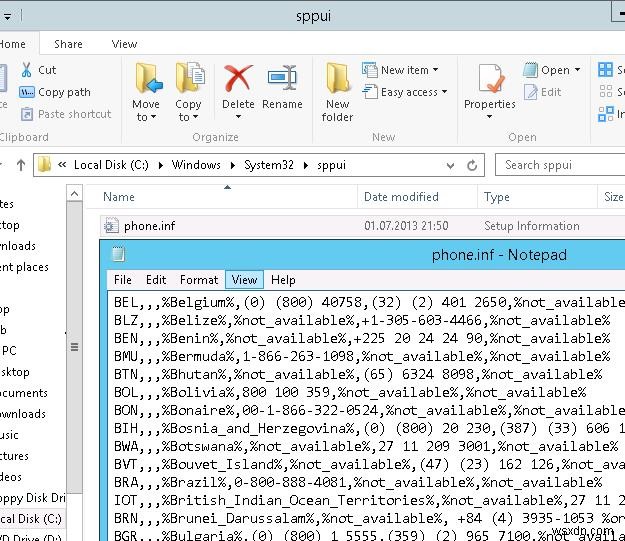The image size is (625, 541).
Task: Click the Copy to folder icon
Action: [x=190, y=79]
